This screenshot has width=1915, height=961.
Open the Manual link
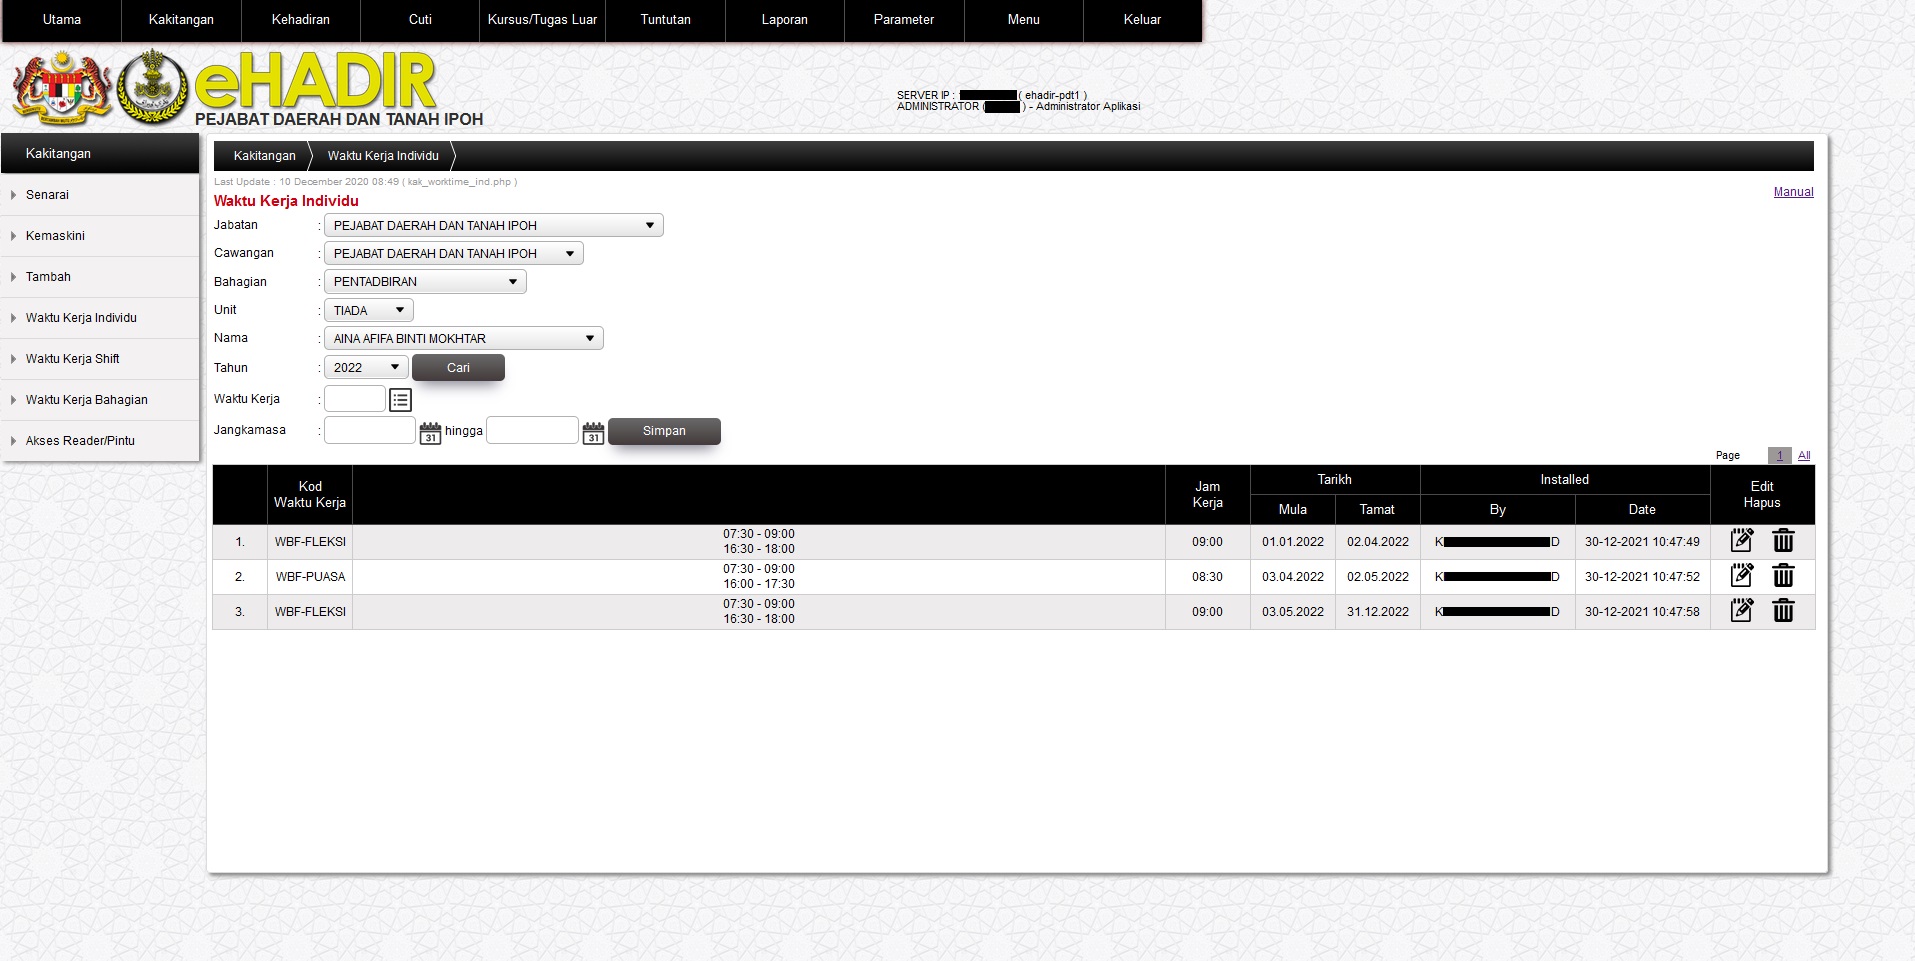pos(1793,192)
